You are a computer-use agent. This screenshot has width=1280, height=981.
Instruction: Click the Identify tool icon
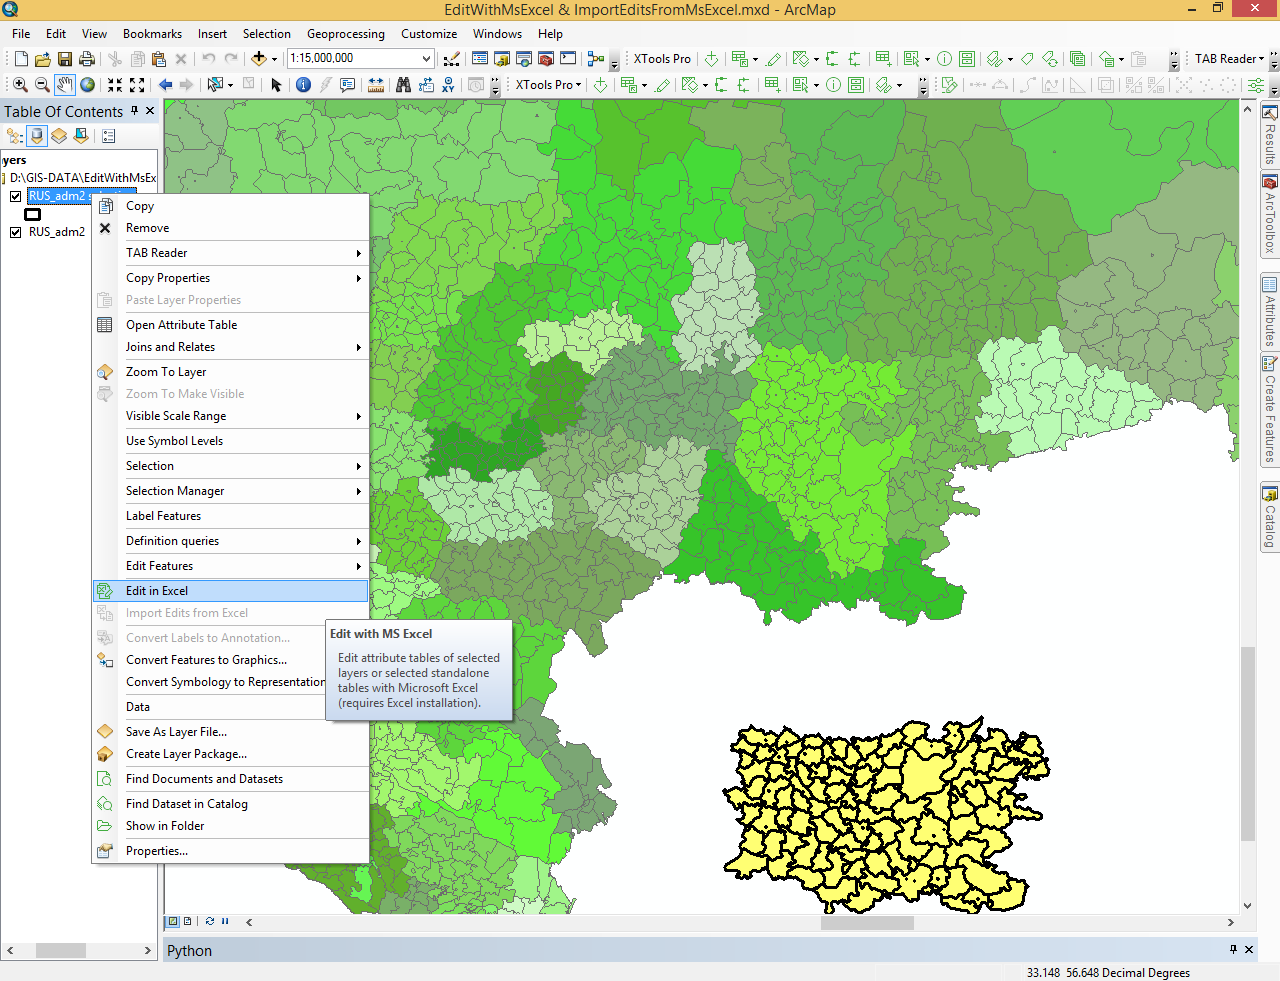(x=303, y=85)
